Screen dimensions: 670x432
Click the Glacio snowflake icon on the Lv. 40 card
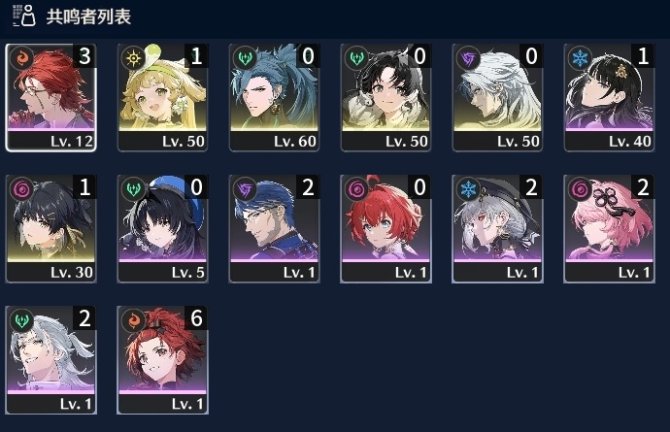pos(580,57)
